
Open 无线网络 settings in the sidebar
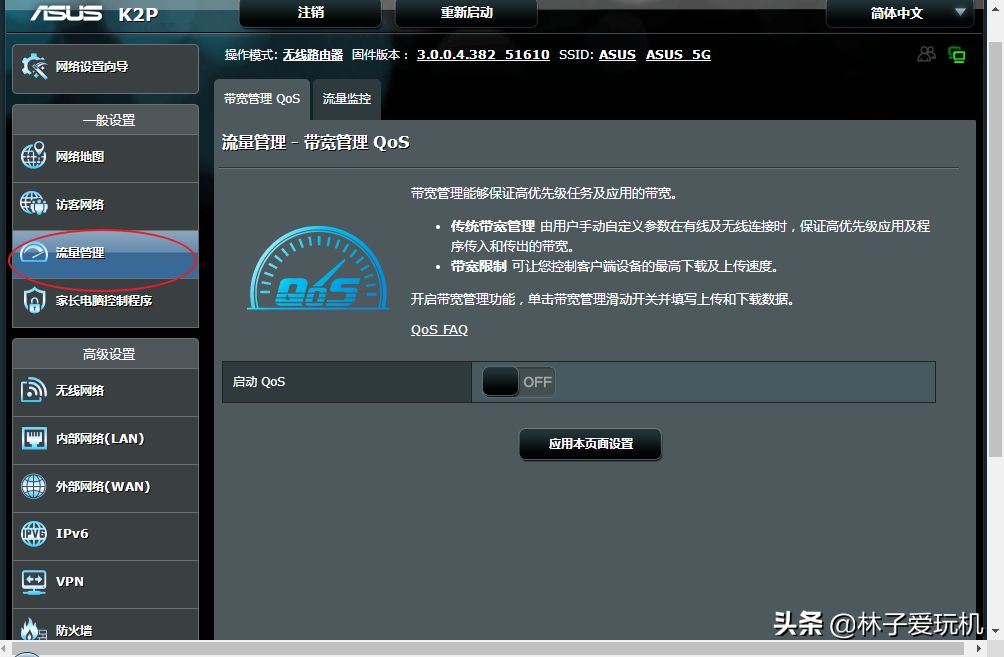pos(105,392)
